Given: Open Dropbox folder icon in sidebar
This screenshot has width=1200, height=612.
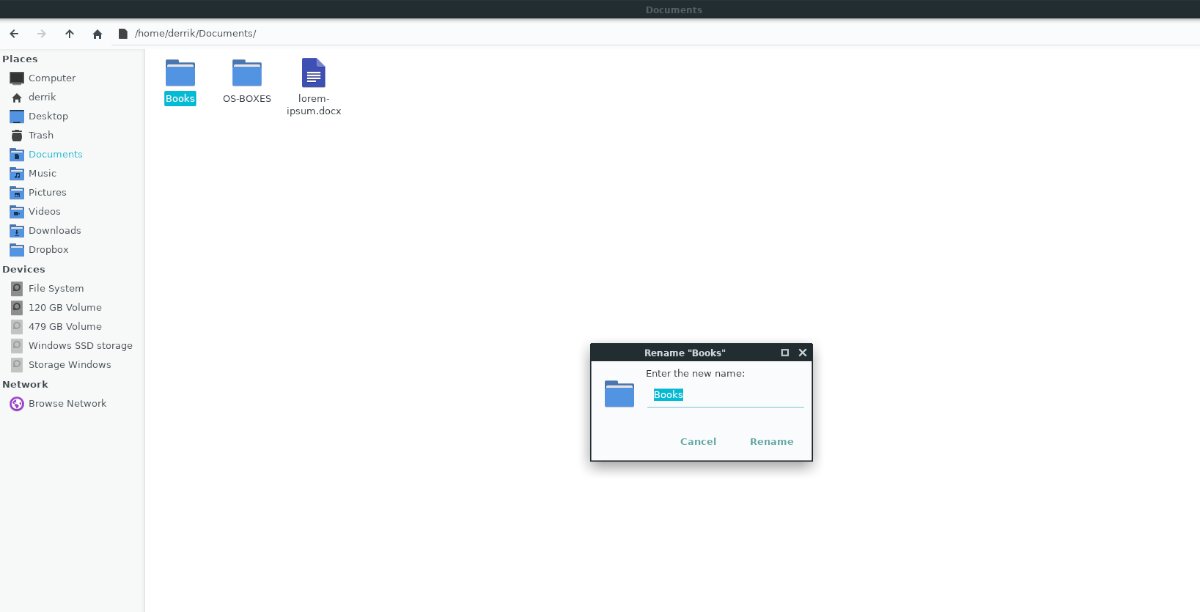Looking at the screenshot, I should [16, 249].
